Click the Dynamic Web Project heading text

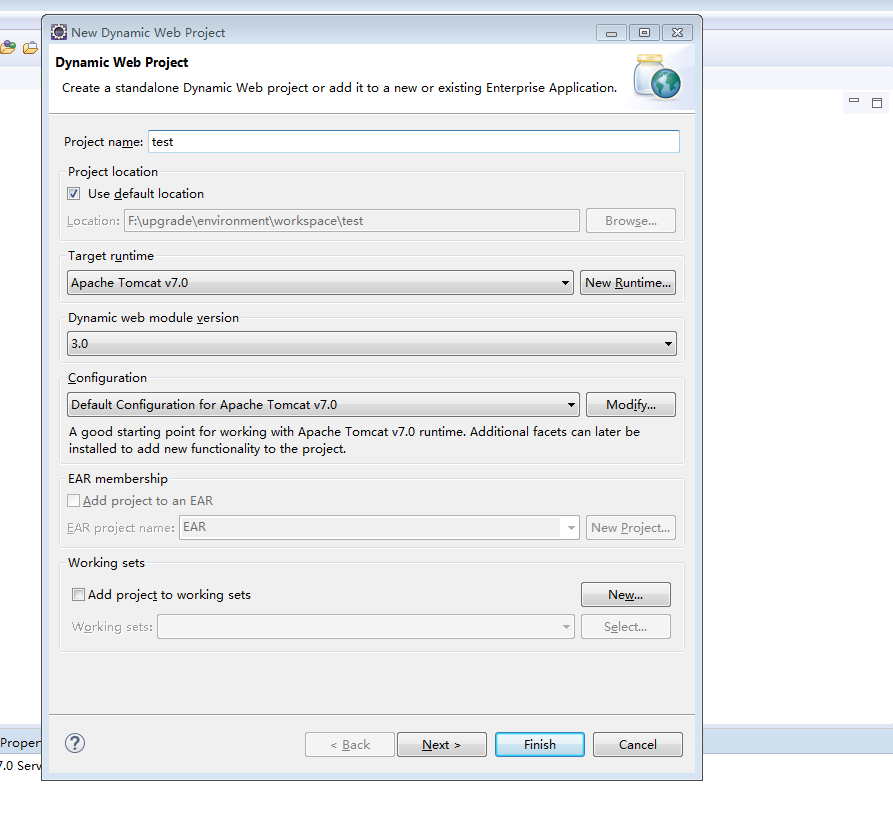(x=121, y=62)
